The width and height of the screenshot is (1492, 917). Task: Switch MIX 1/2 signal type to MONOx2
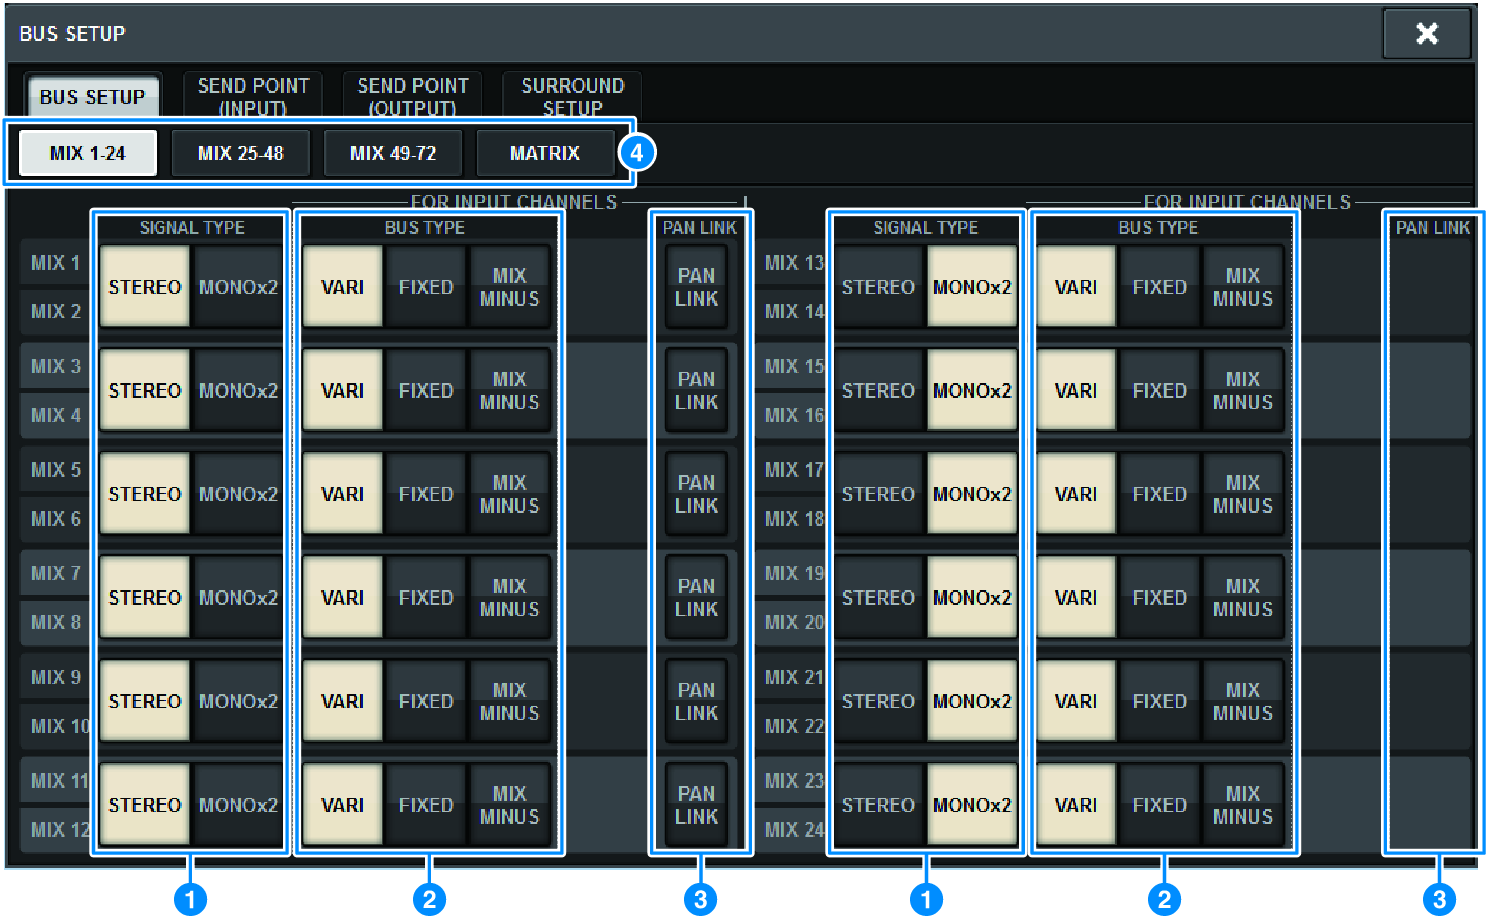pyautogui.click(x=237, y=286)
